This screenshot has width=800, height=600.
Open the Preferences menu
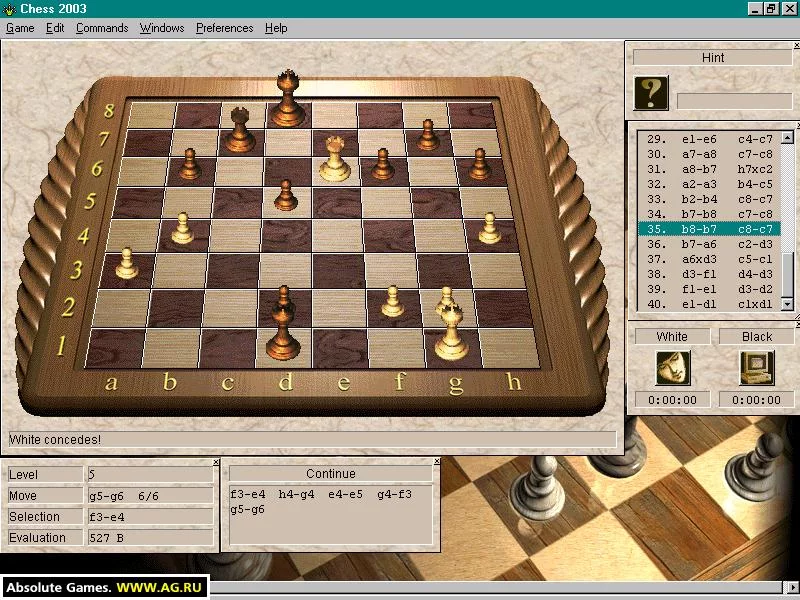224,28
